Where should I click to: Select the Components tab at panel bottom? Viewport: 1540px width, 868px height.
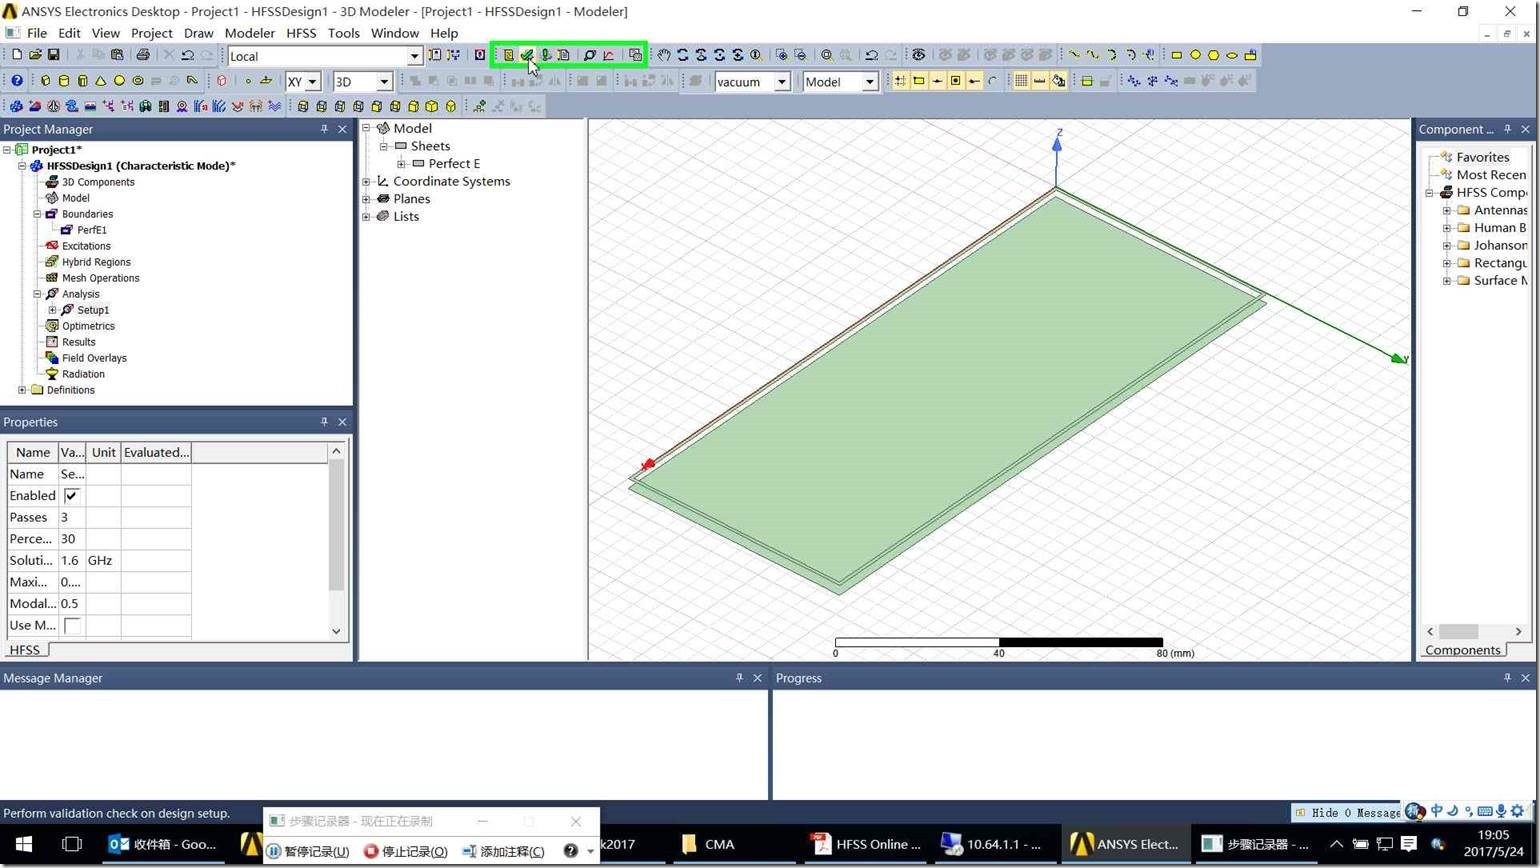(1462, 650)
